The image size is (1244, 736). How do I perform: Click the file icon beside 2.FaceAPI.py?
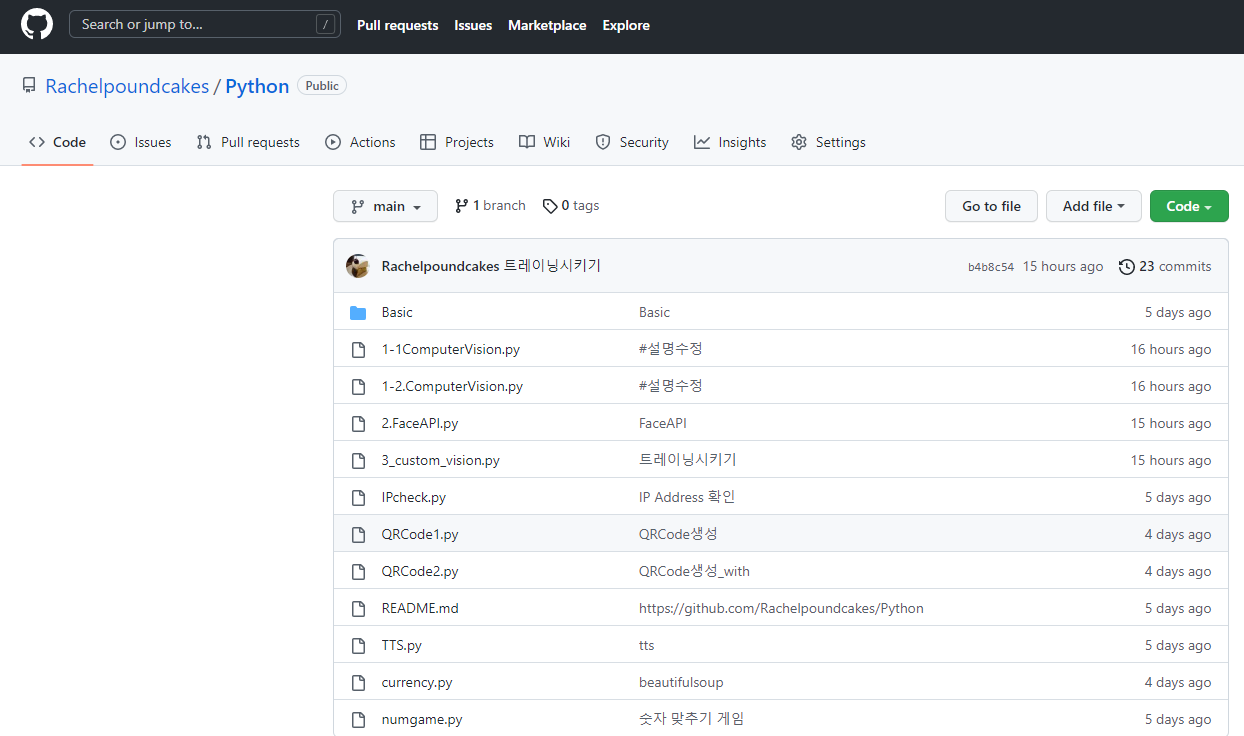pyautogui.click(x=358, y=424)
